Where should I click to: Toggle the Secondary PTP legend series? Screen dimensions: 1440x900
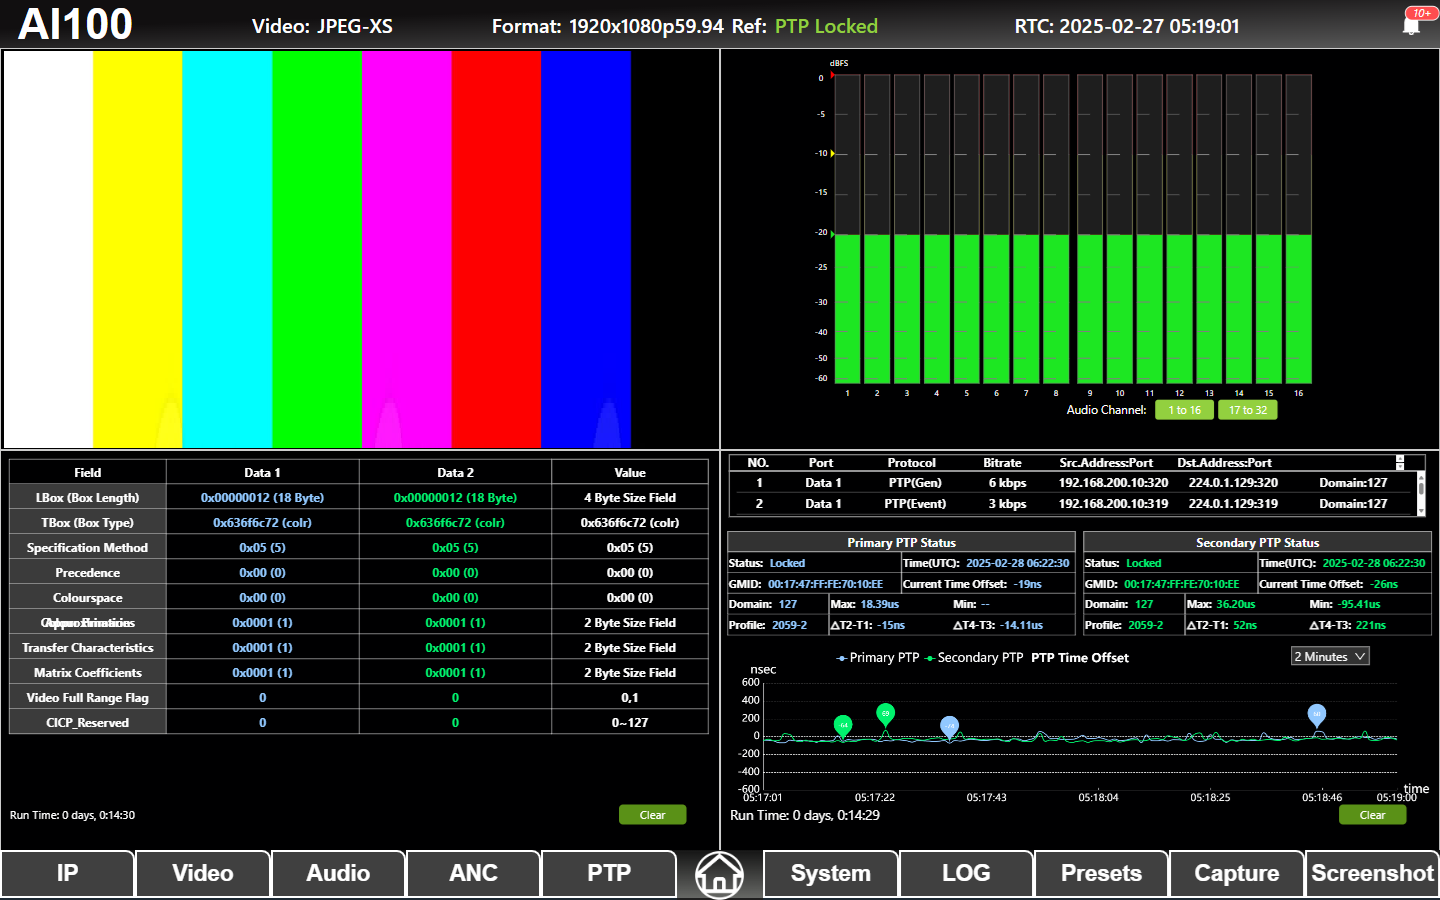tap(975, 658)
